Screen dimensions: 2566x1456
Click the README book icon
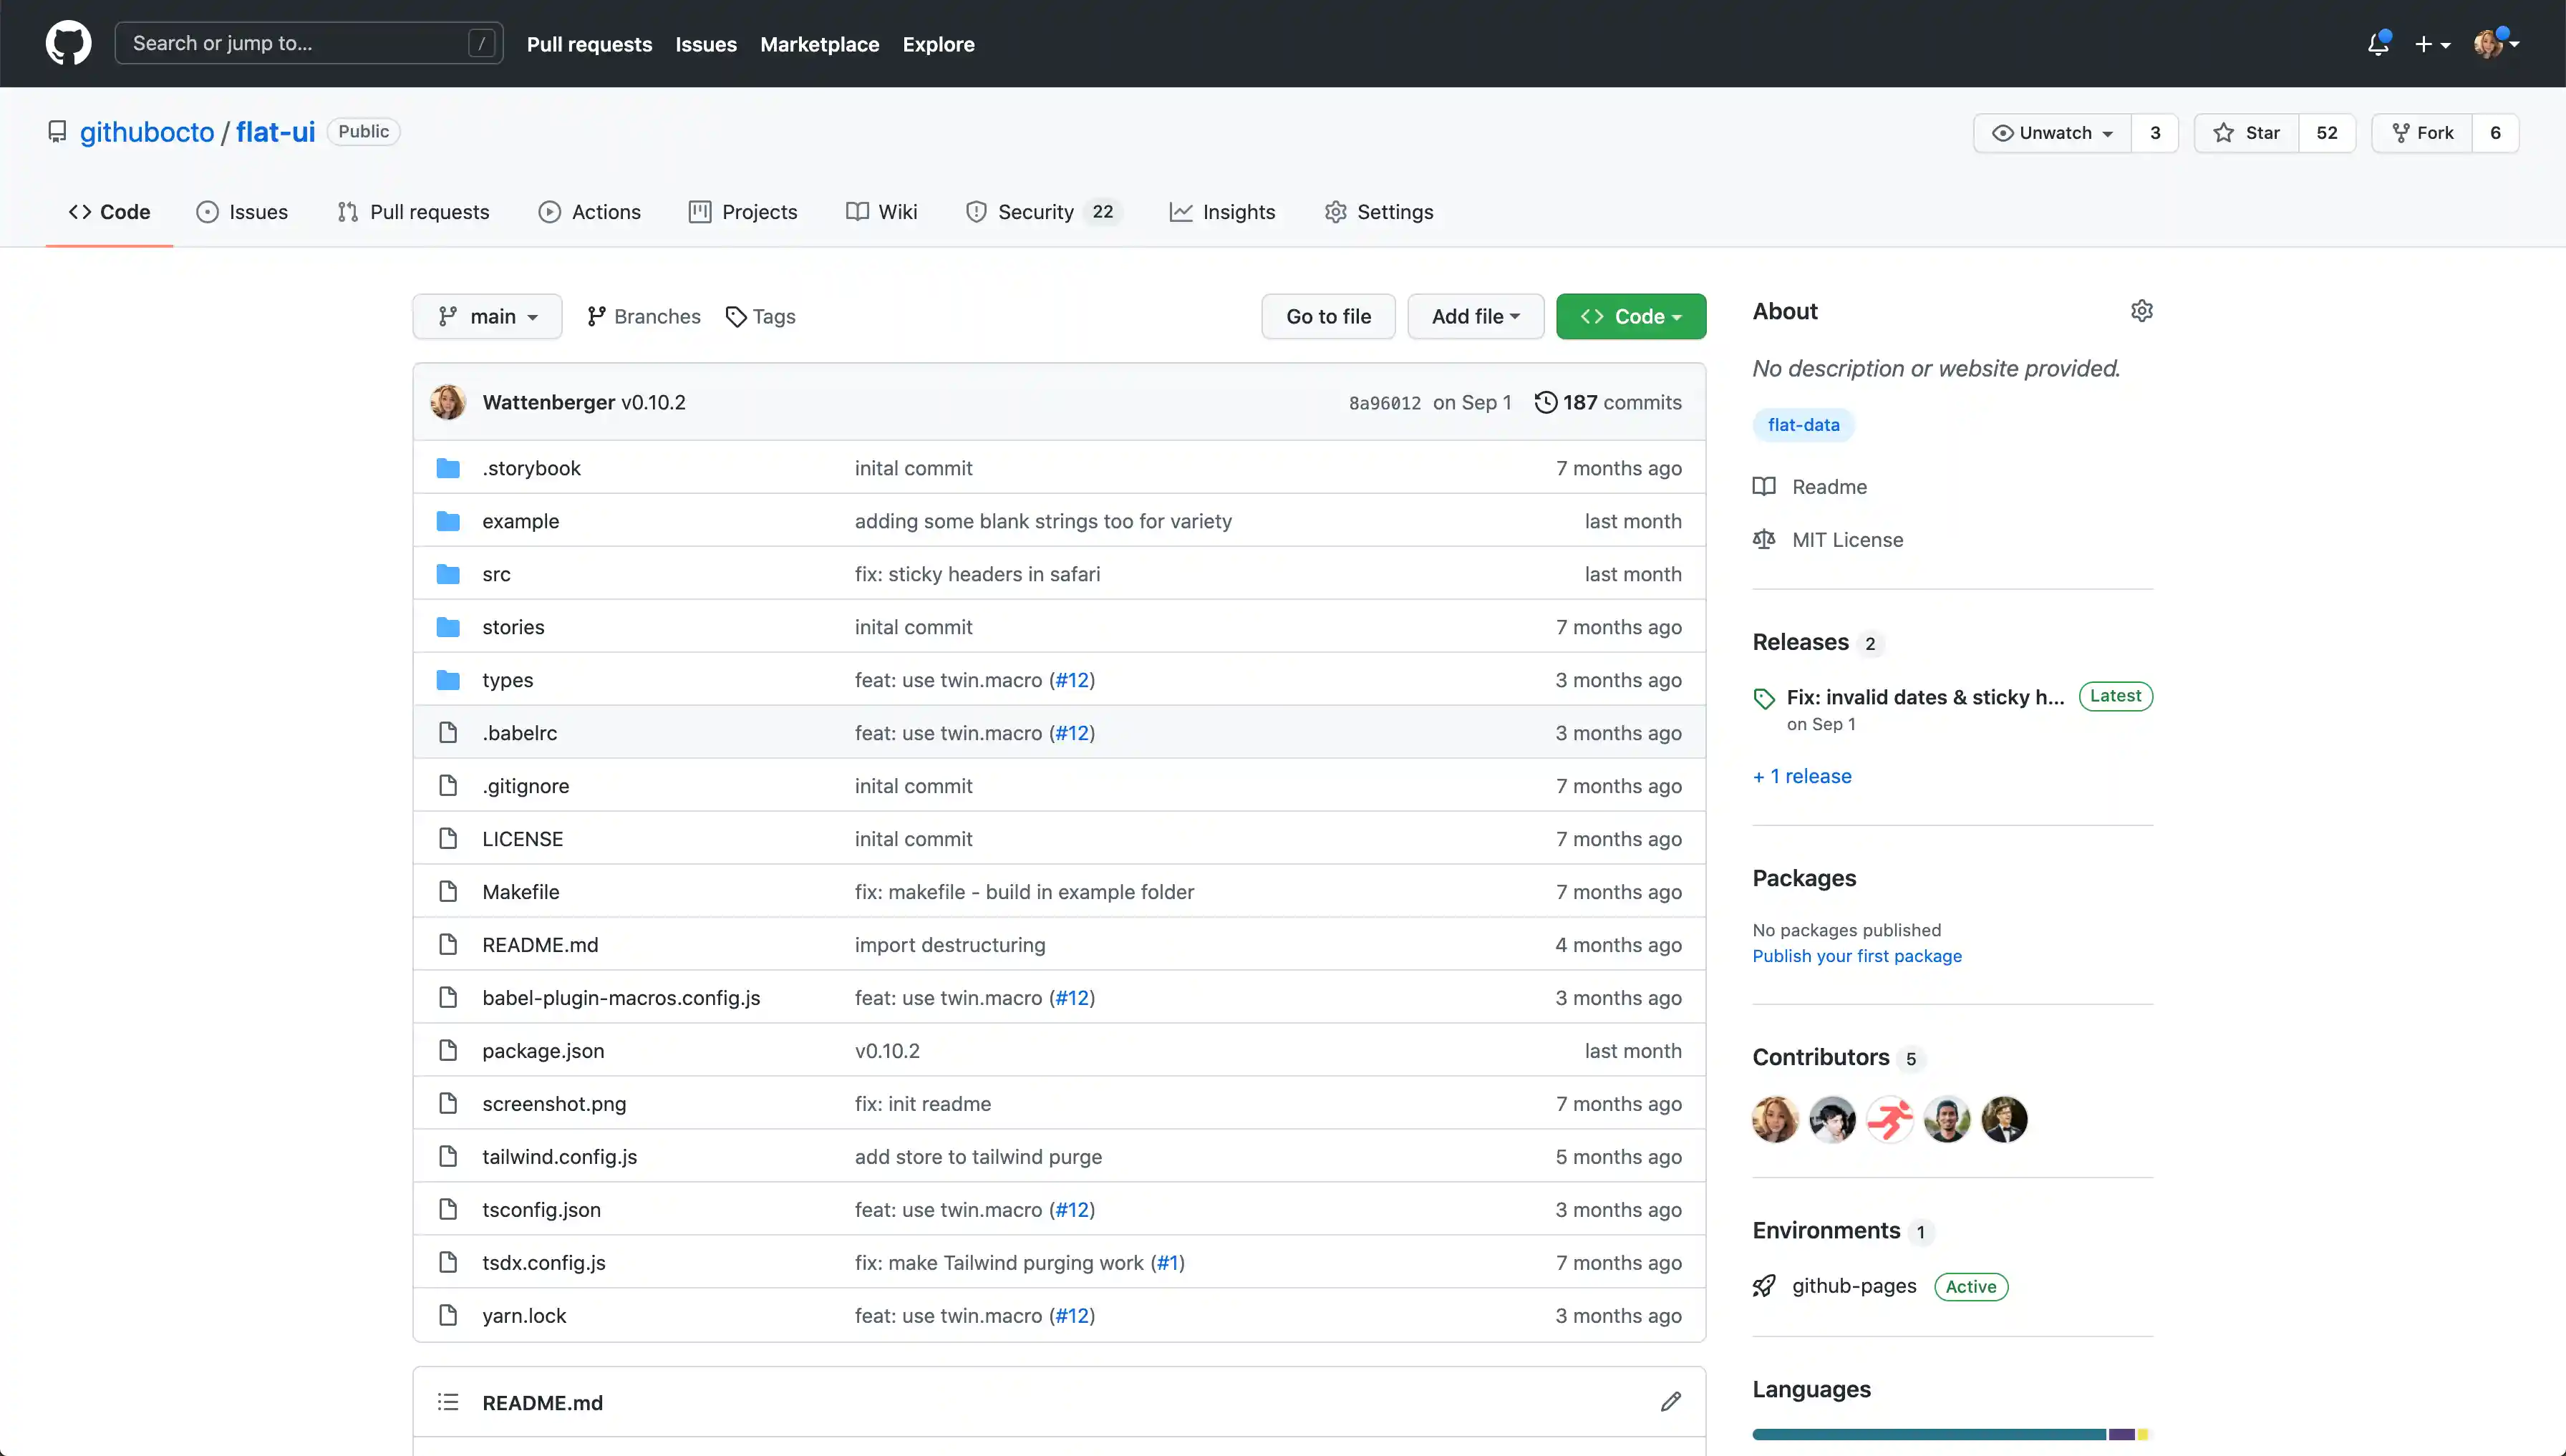[1764, 486]
